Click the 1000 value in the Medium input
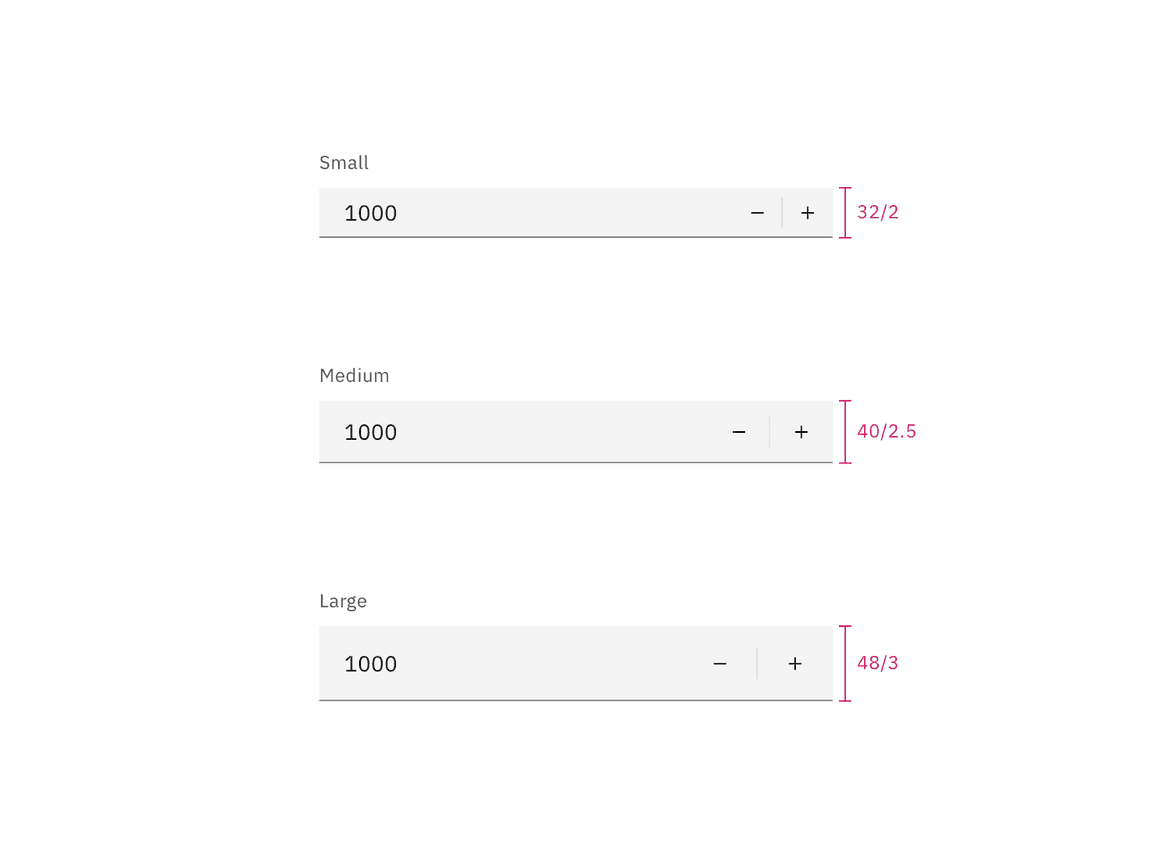 click(371, 432)
